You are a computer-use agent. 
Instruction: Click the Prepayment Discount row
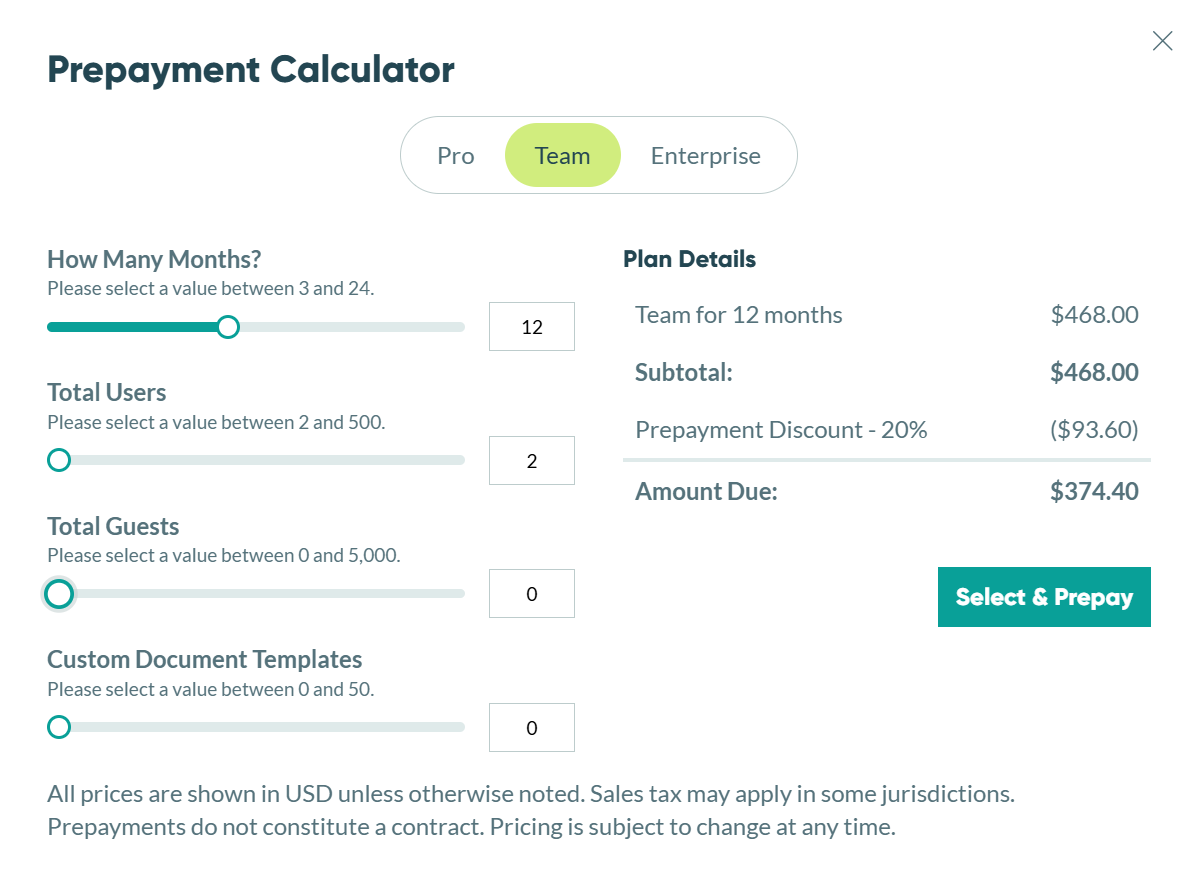[886, 429]
